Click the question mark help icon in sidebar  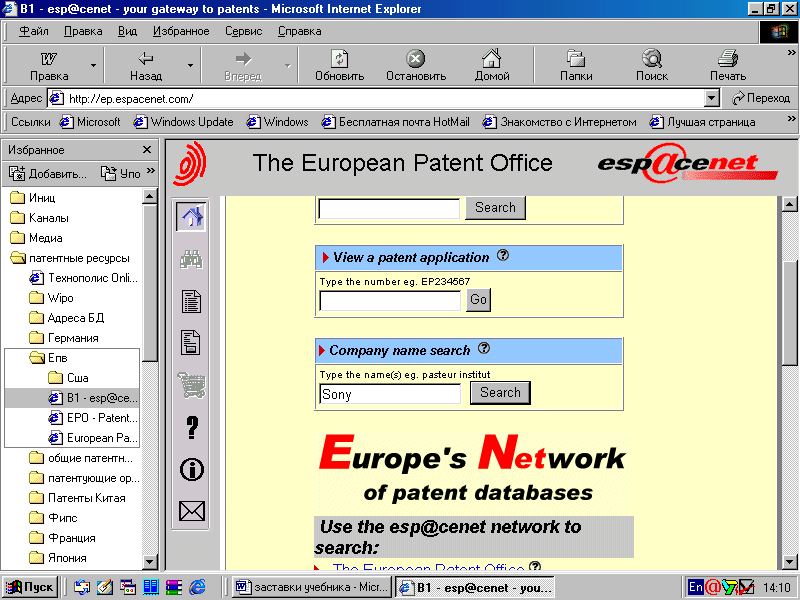pos(192,428)
